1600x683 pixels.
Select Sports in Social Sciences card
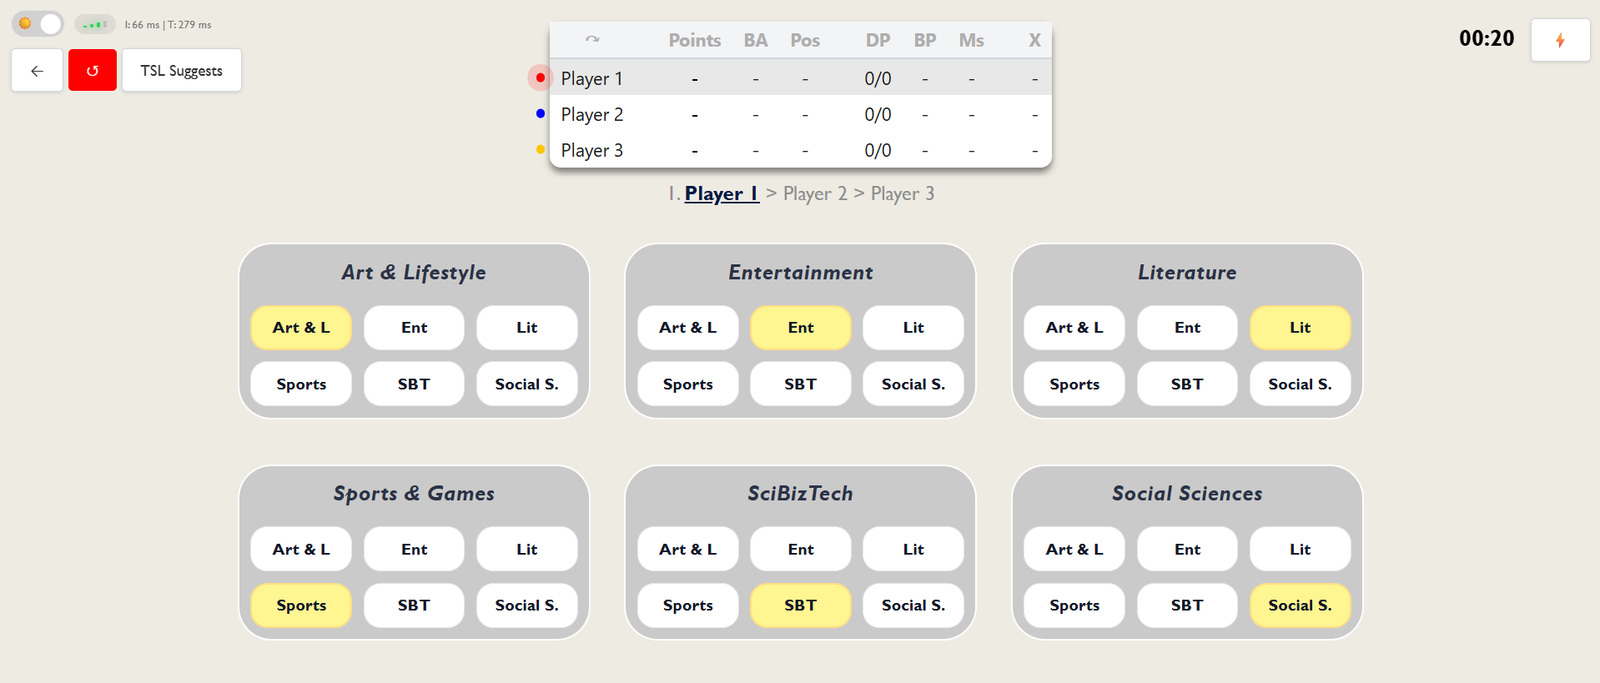point(1075,605)
